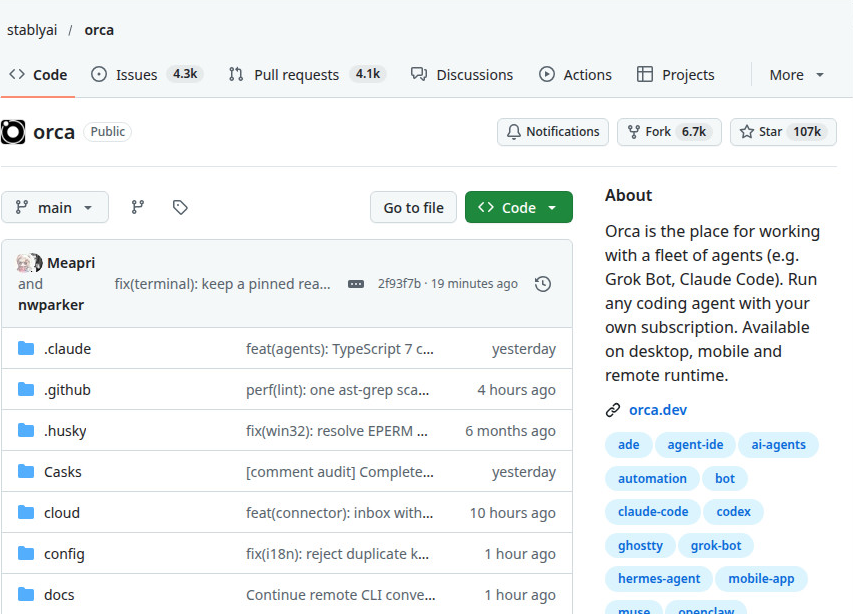The image size is (853, 614).
Task: Click the docs folder icon
Action: (26, 594)
